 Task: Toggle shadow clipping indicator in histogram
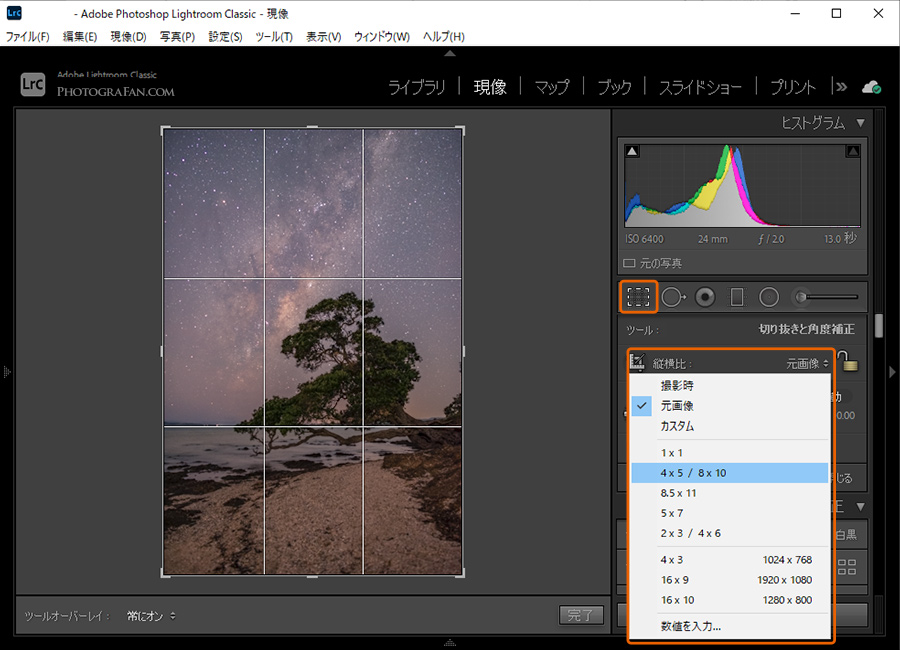tap(632, 152)
